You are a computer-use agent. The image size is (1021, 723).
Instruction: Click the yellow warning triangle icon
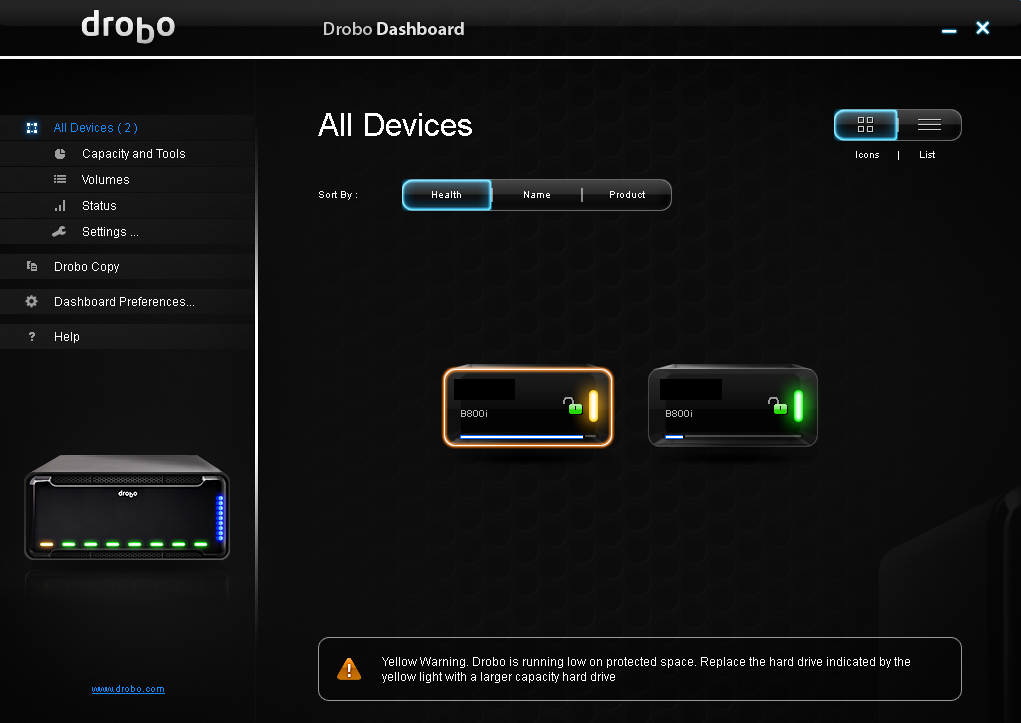349,669
